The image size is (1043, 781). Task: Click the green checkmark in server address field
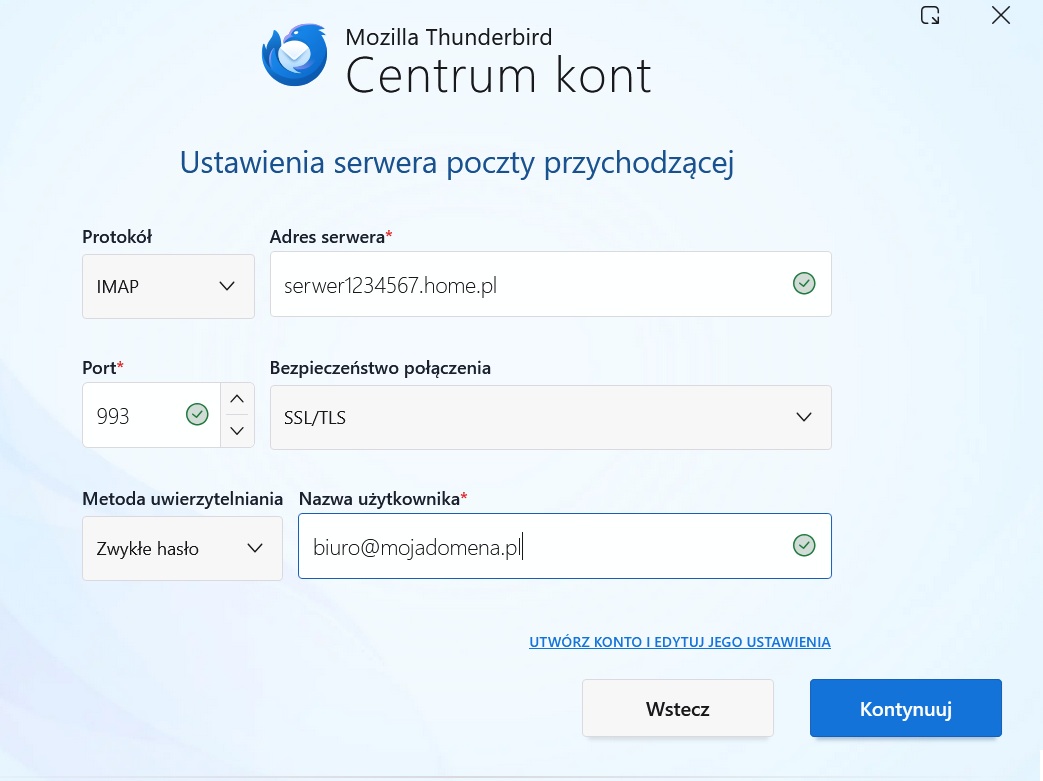tap(804, 283)
